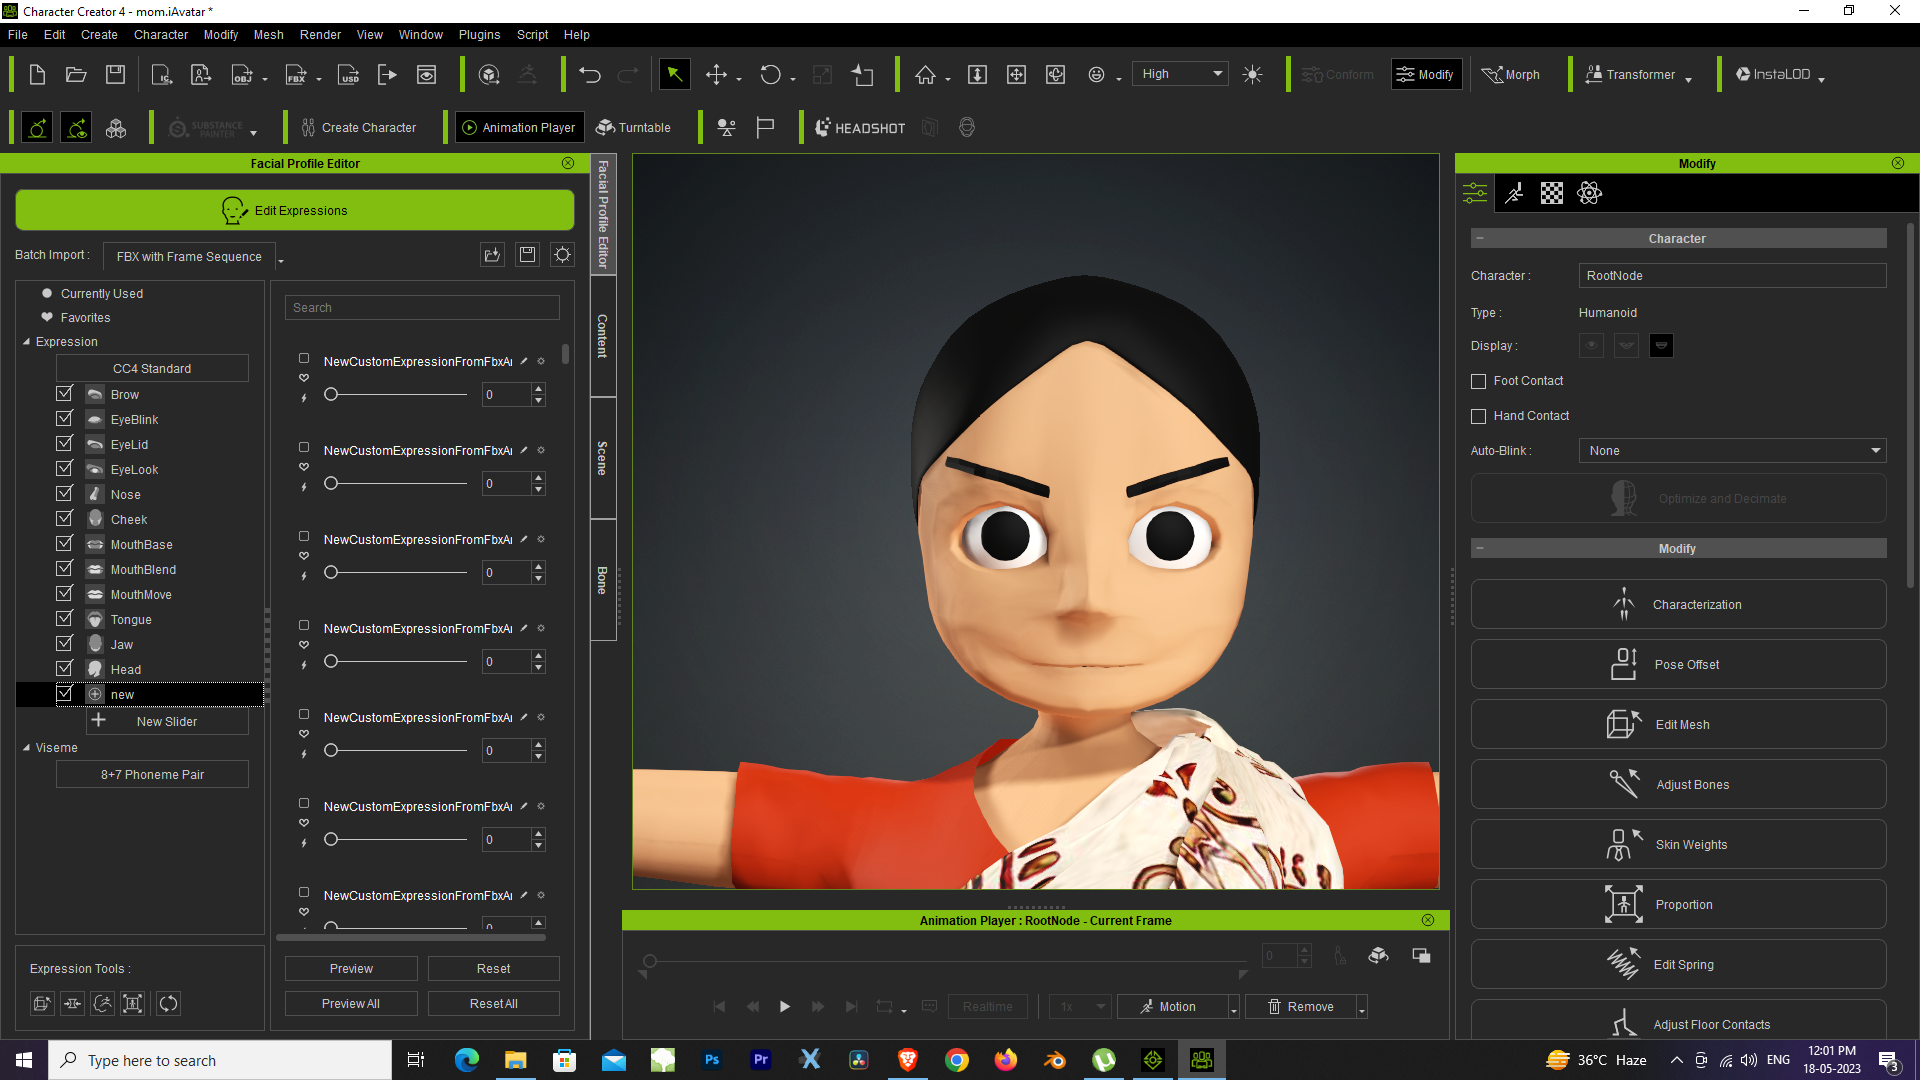1920x1080 pixels.
Task: Open Headshot plugin
Action: click(860, 128)
